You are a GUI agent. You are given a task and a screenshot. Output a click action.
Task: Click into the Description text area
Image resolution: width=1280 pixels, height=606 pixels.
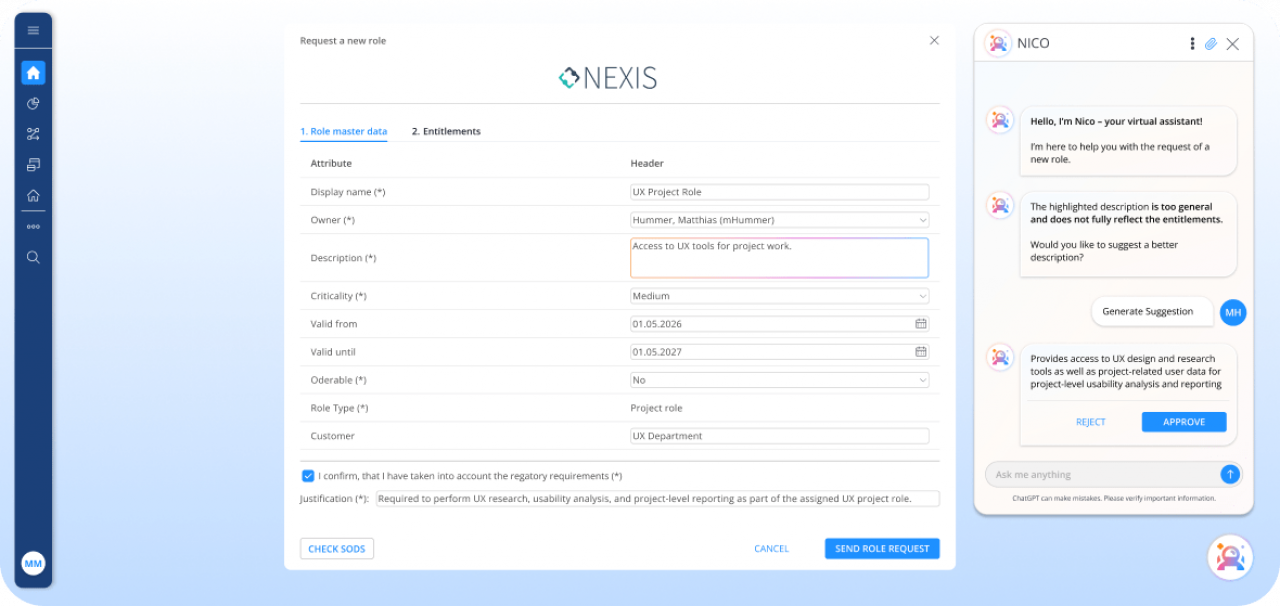click(x=779, y=258)
